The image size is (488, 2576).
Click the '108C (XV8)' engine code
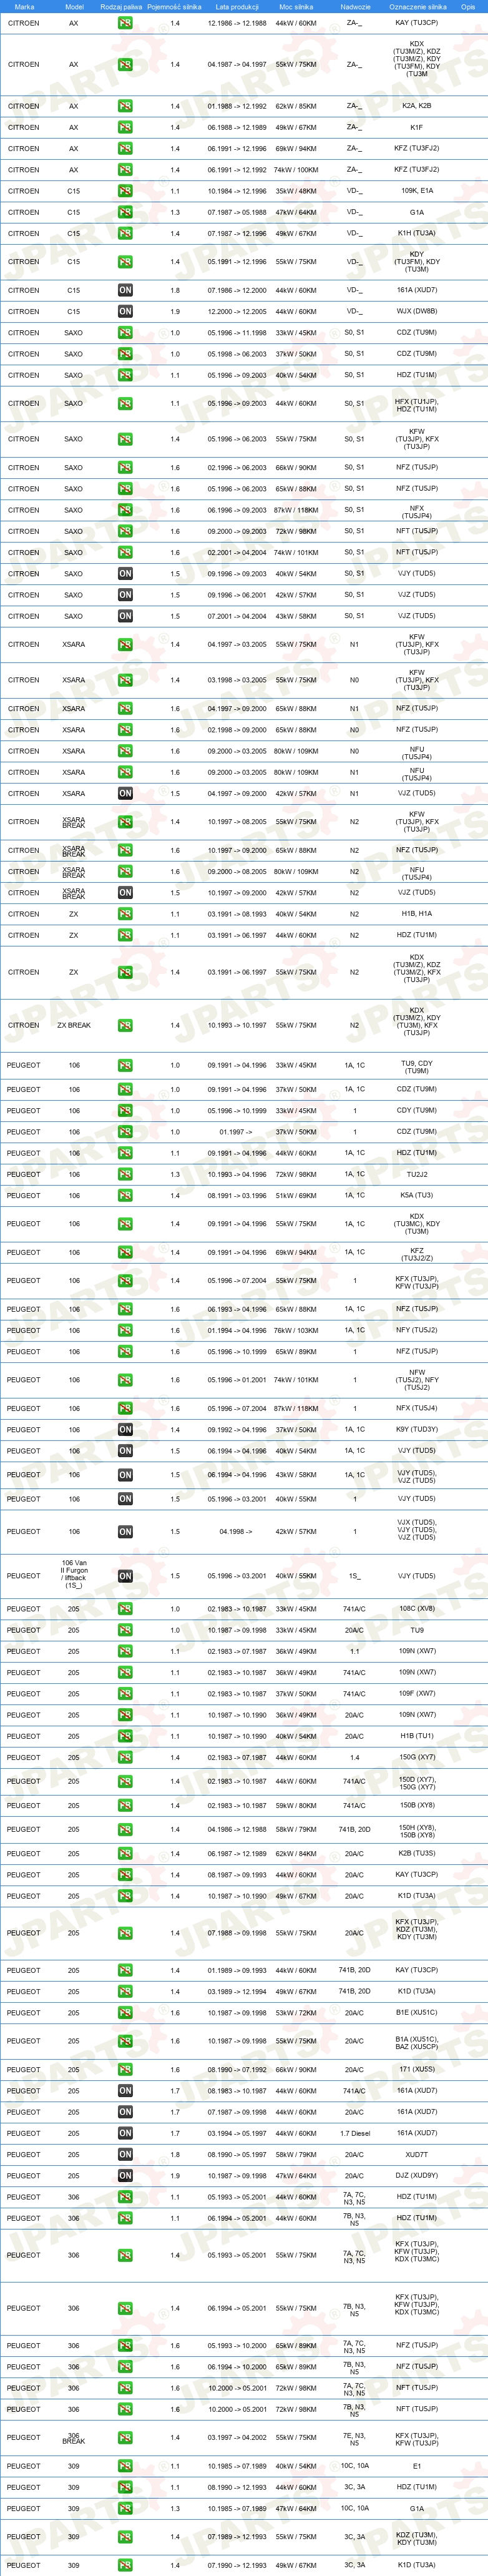tap(417, 1609)
